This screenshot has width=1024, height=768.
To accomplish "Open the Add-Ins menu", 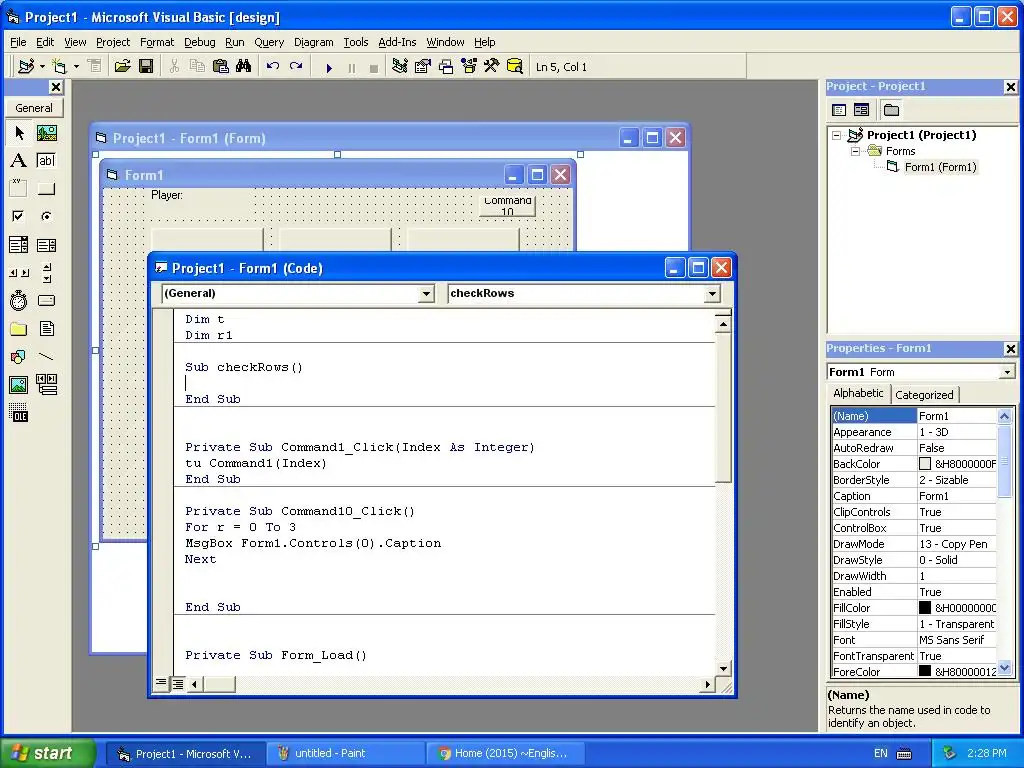I will click(397, 42).
